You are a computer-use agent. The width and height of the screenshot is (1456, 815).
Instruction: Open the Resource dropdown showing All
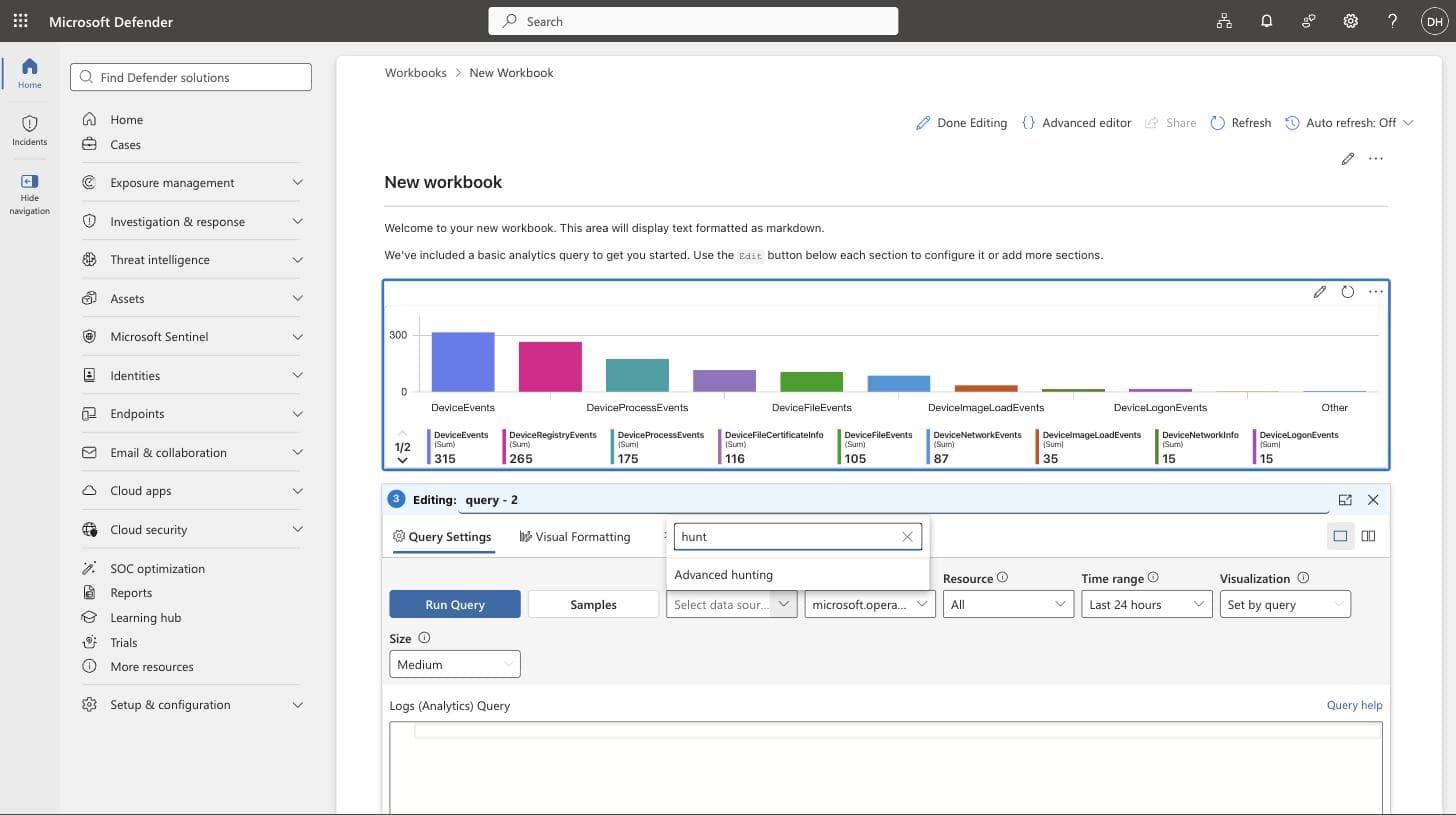tap(1008, 604)
